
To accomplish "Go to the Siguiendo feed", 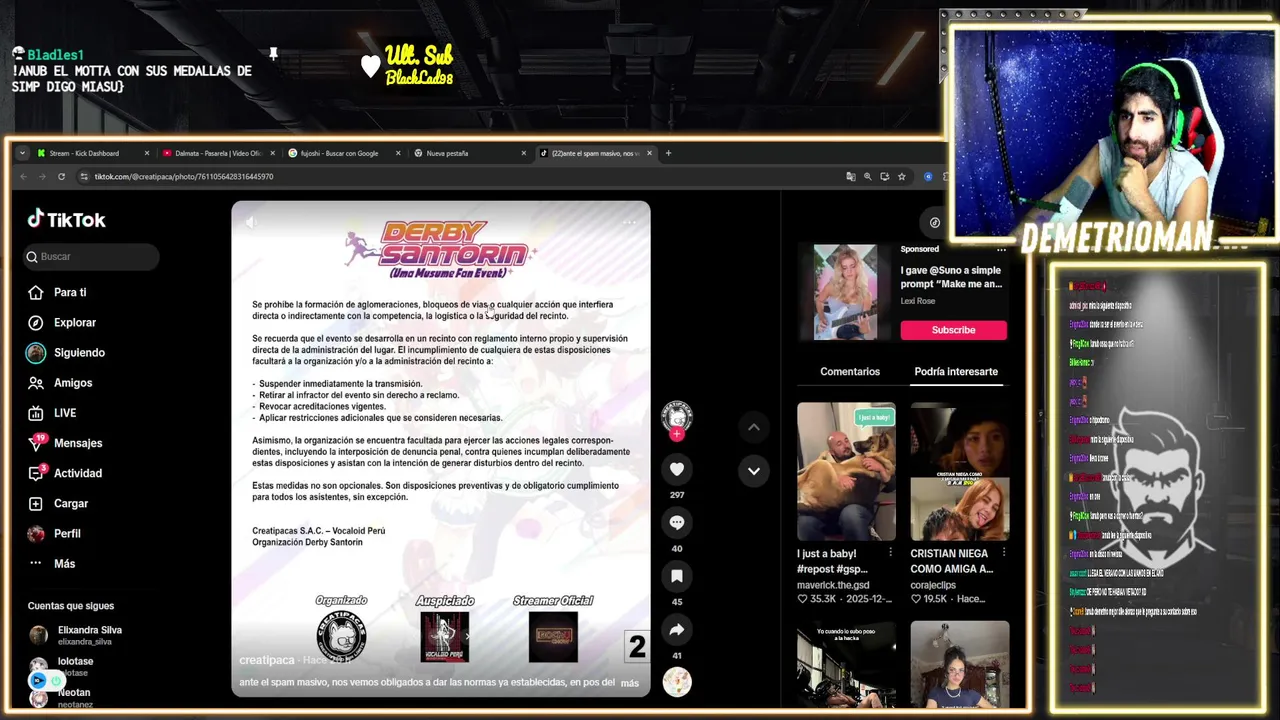I will click(x=79, y=353).
